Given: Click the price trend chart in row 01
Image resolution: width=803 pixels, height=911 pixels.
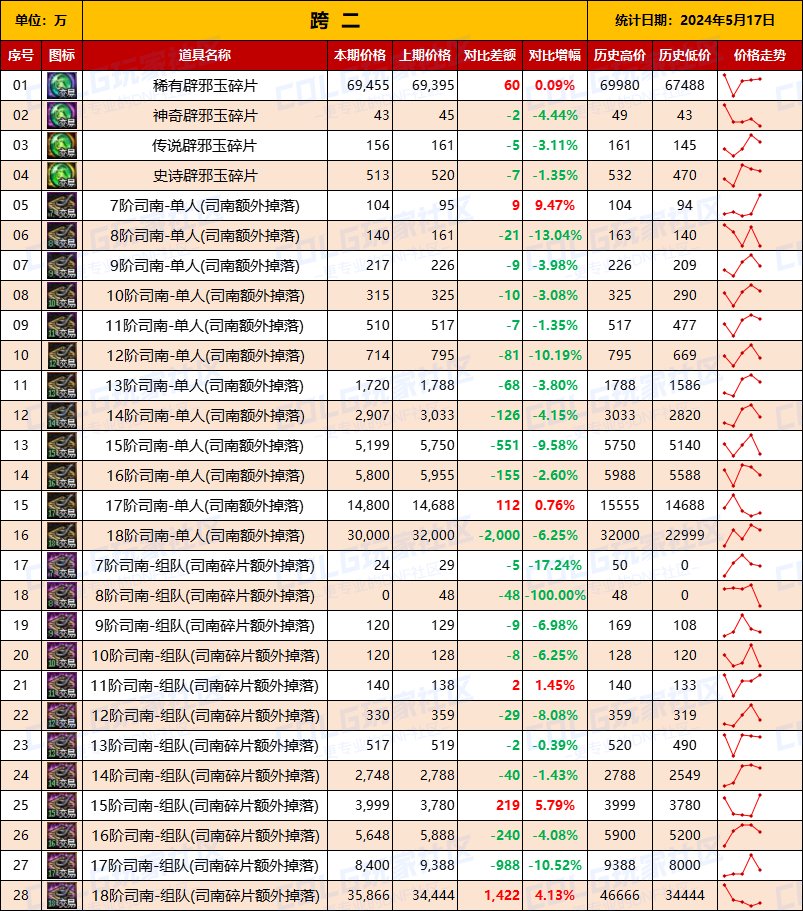Looking at the screenshot, I should point(742,85).
